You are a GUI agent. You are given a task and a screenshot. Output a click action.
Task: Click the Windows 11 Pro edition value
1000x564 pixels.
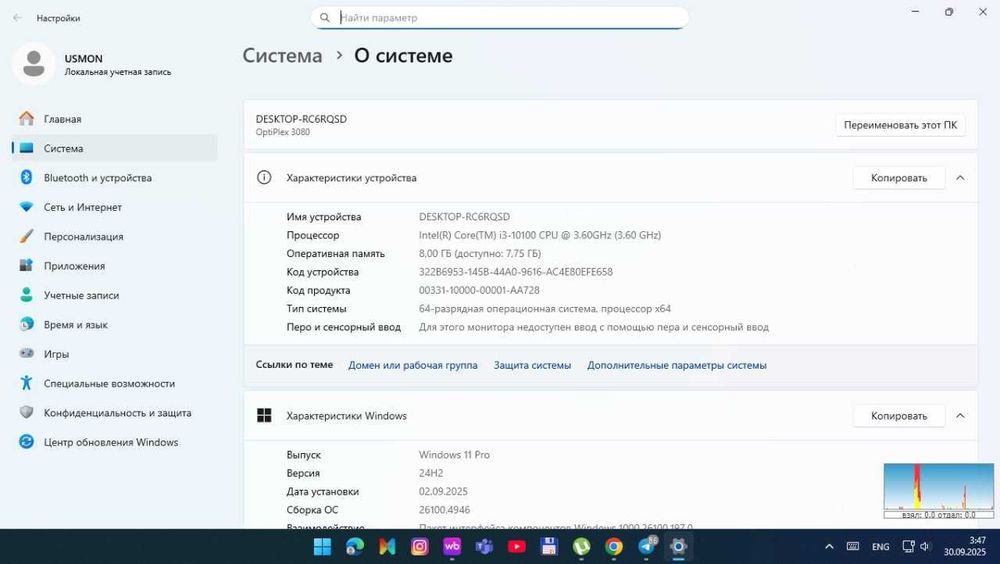(454, 454)
